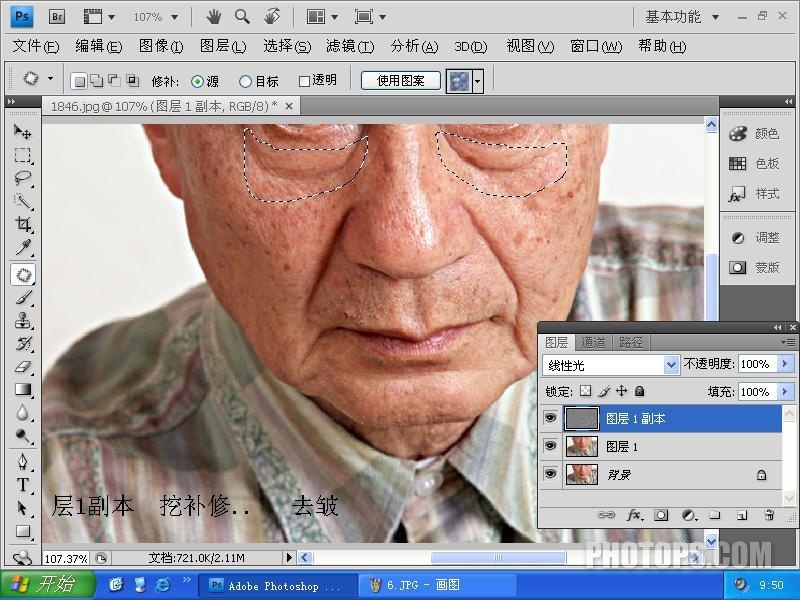Select the Path Selection tool
Screen dimensions: 800x600
22,508
